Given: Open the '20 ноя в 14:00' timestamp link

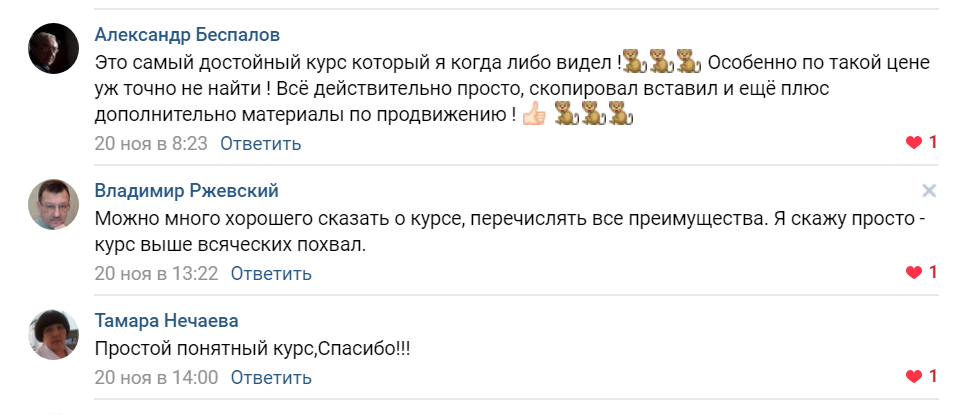Looking at the screenshot, I should (x=157, y=377).
